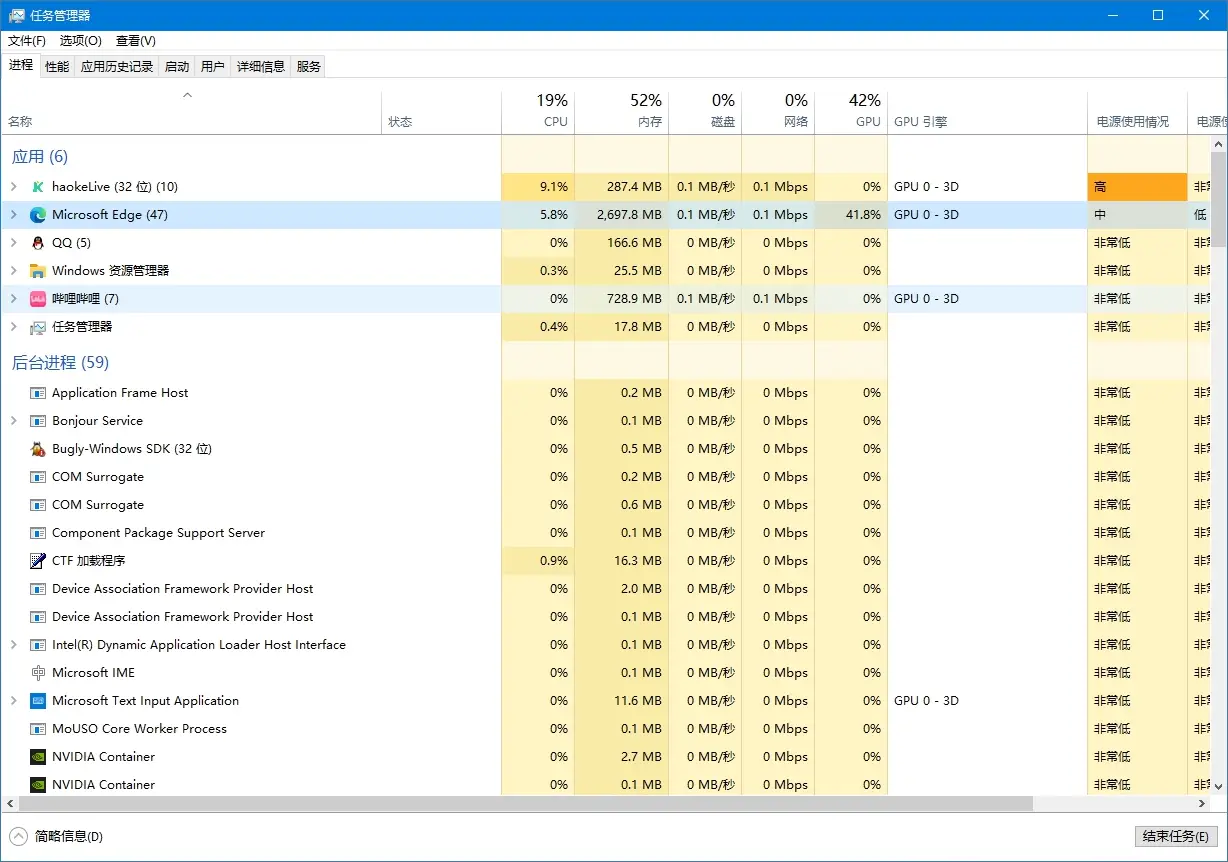Click Edge's 2,697.8 MB memory value

tap(629, 215)
